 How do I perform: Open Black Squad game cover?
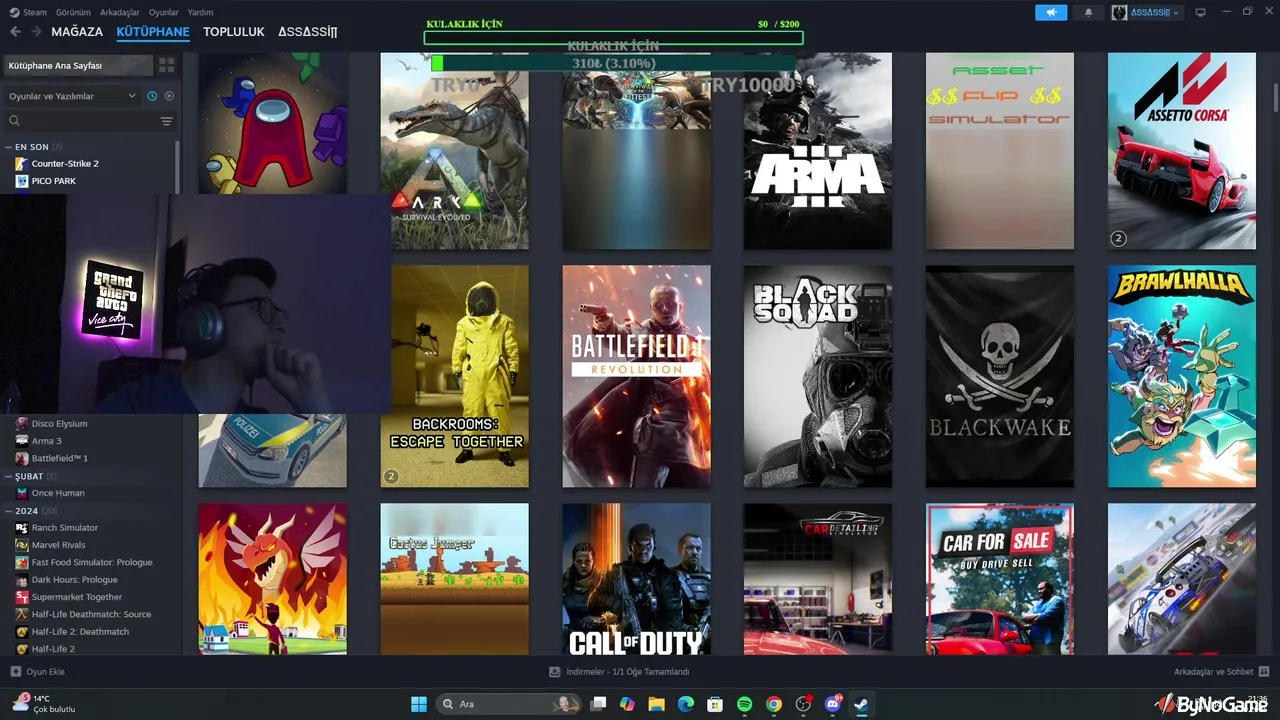click(817, 376)
